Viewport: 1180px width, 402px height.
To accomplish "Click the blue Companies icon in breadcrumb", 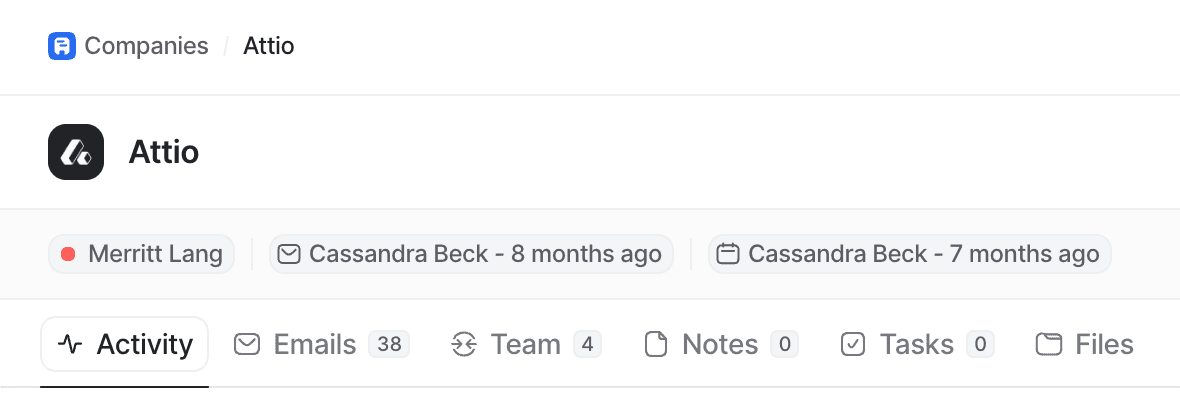I will tap(62, 46).
